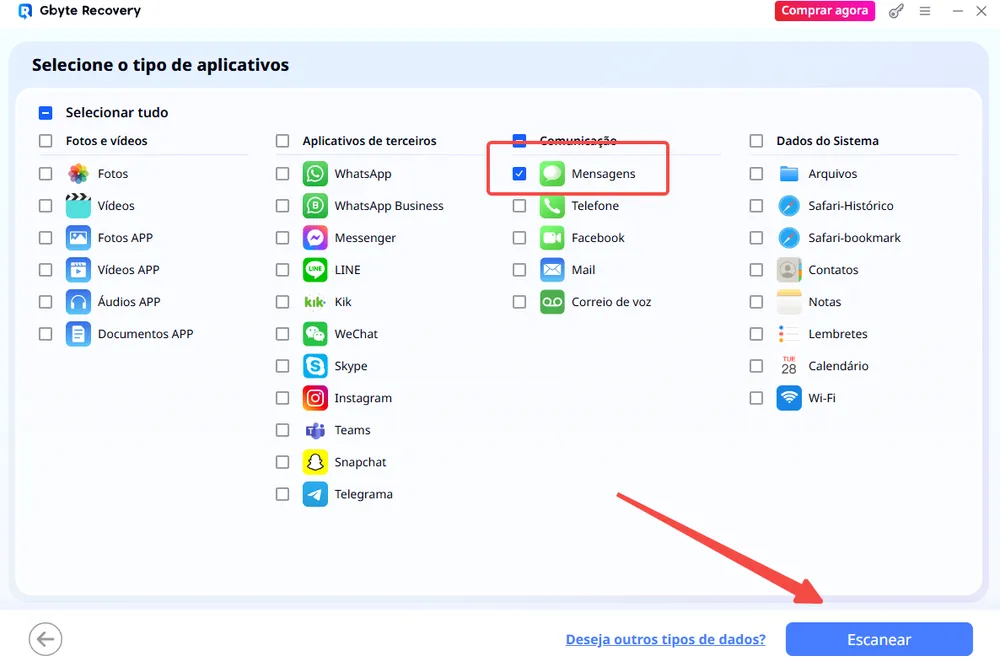Click the Wi-Fi icon
Screen dimensions: 1000x667
pyautogui.click(x=789, y=398)
